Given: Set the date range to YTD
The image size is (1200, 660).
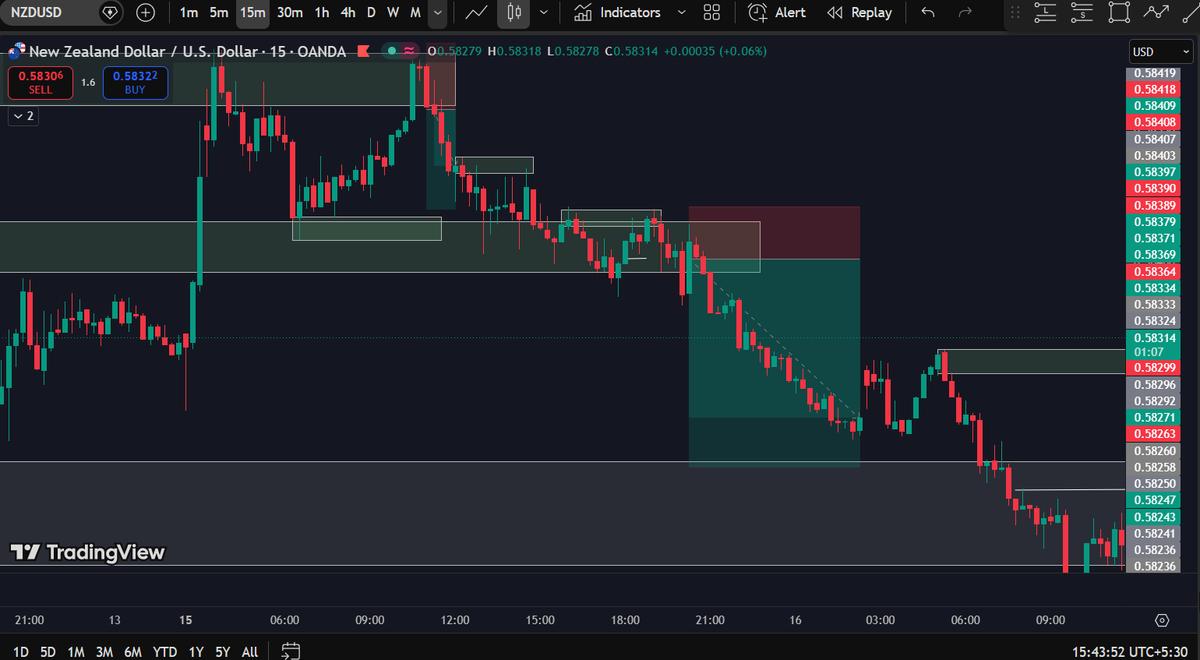Looking at the screenshot, I should pyautogui.click(x=166, y=651).
